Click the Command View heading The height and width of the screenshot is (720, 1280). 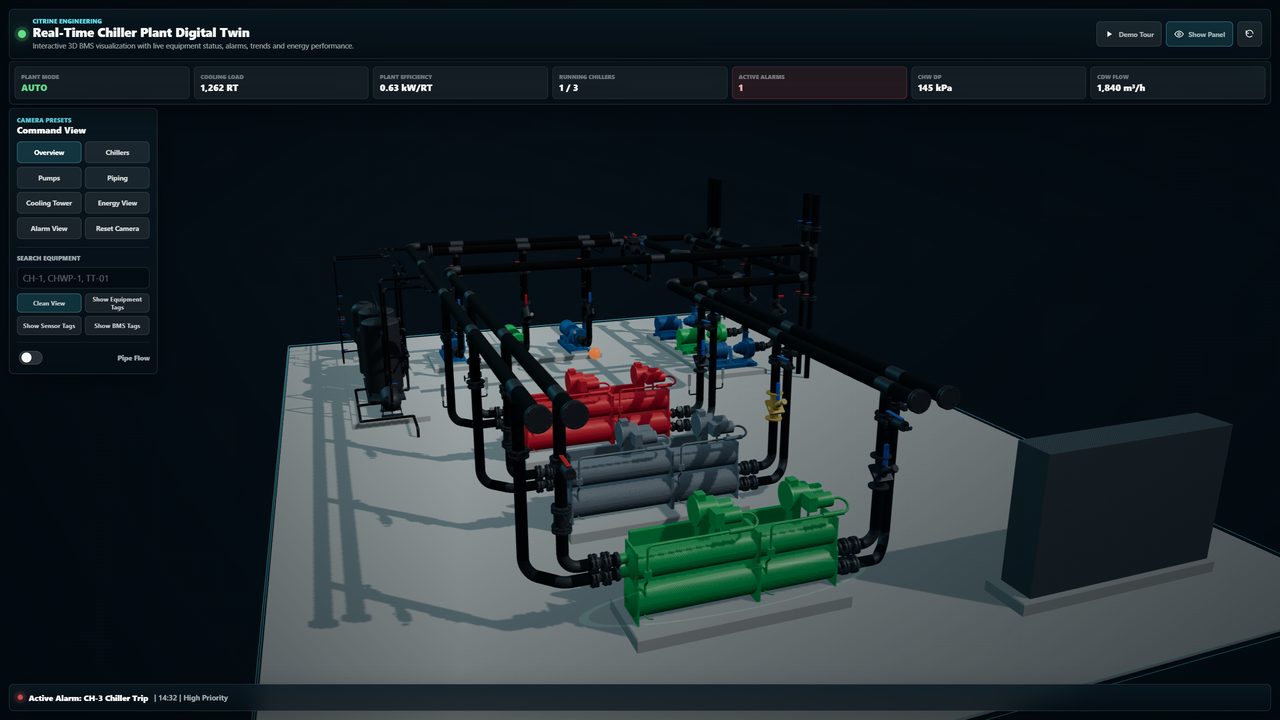coord(51,131)
